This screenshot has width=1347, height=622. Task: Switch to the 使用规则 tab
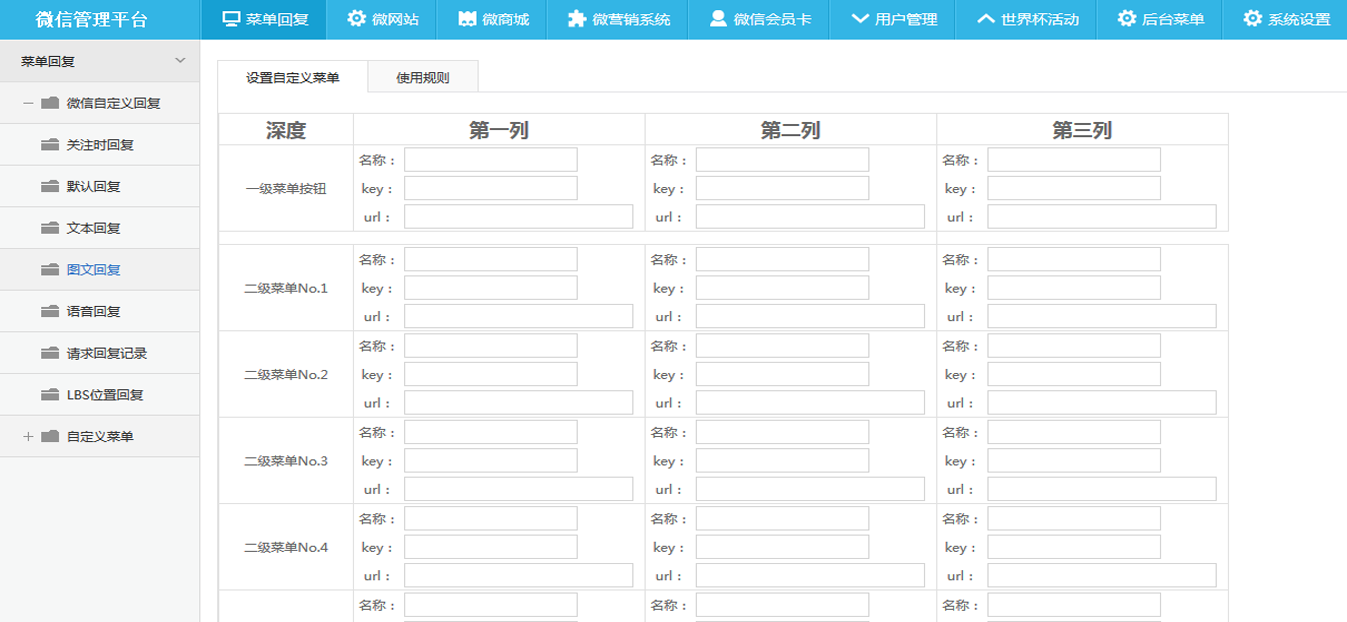pyautogui.click(x=422, y=78)
